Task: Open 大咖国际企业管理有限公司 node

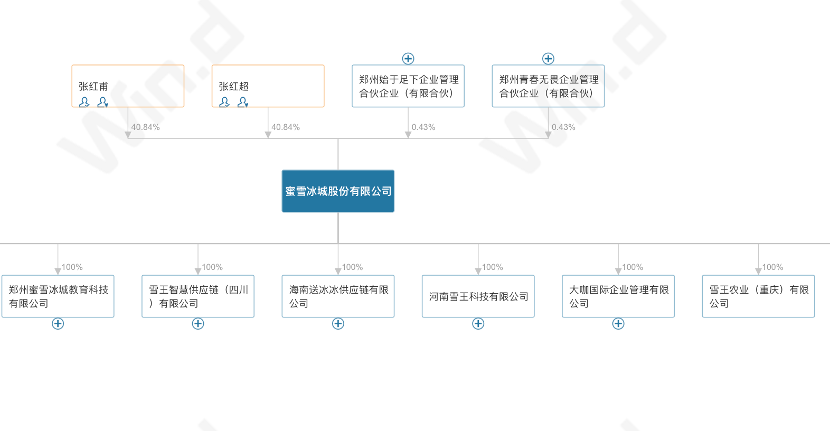Action: pyautogui.click(x=618, y=296)
